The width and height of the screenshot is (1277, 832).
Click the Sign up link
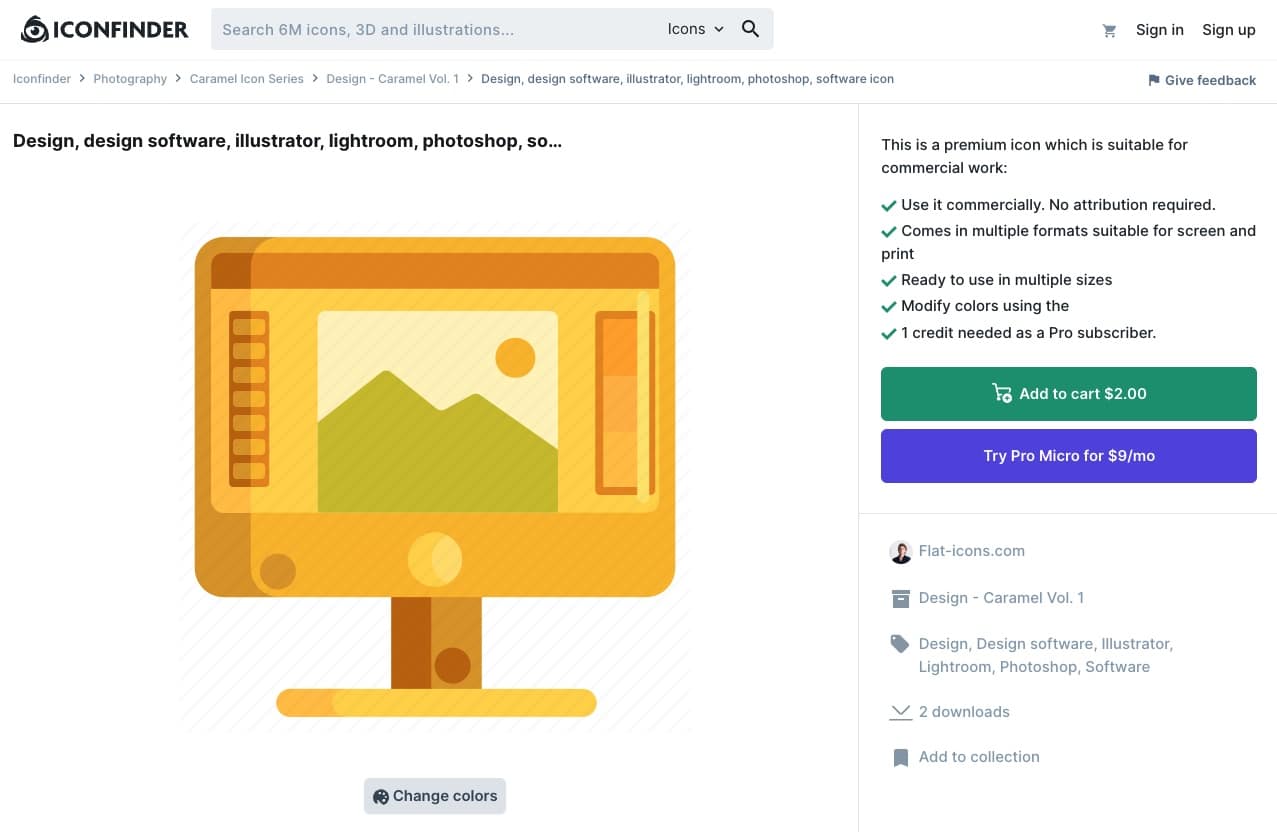1228,30
